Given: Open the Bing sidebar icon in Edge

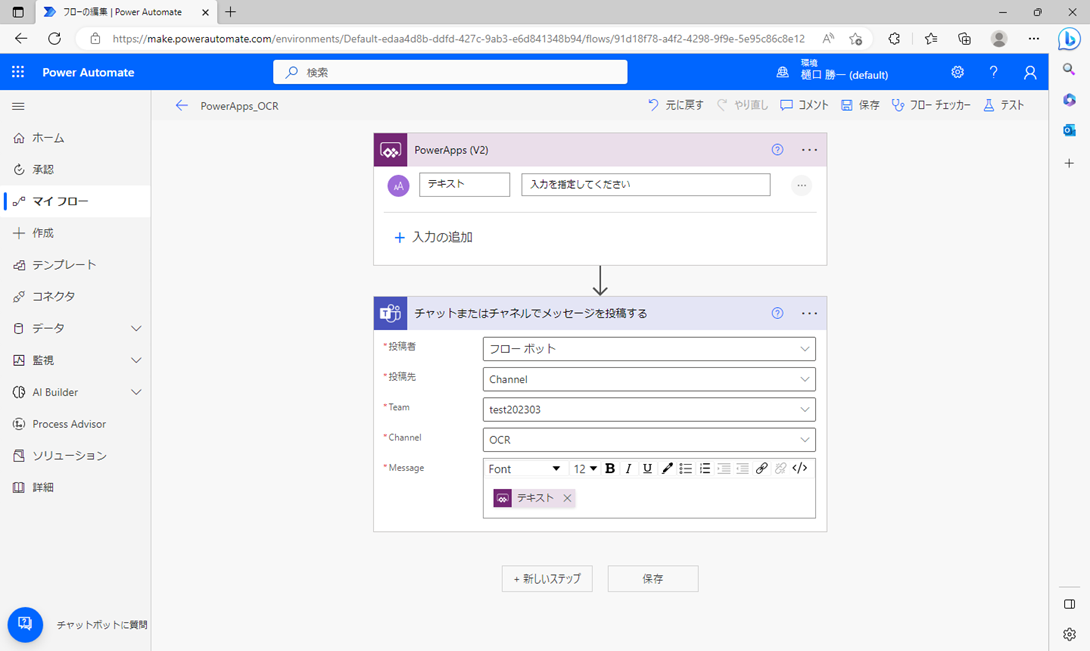Looking at the screenshot, I should click(x=1069, y=39).
